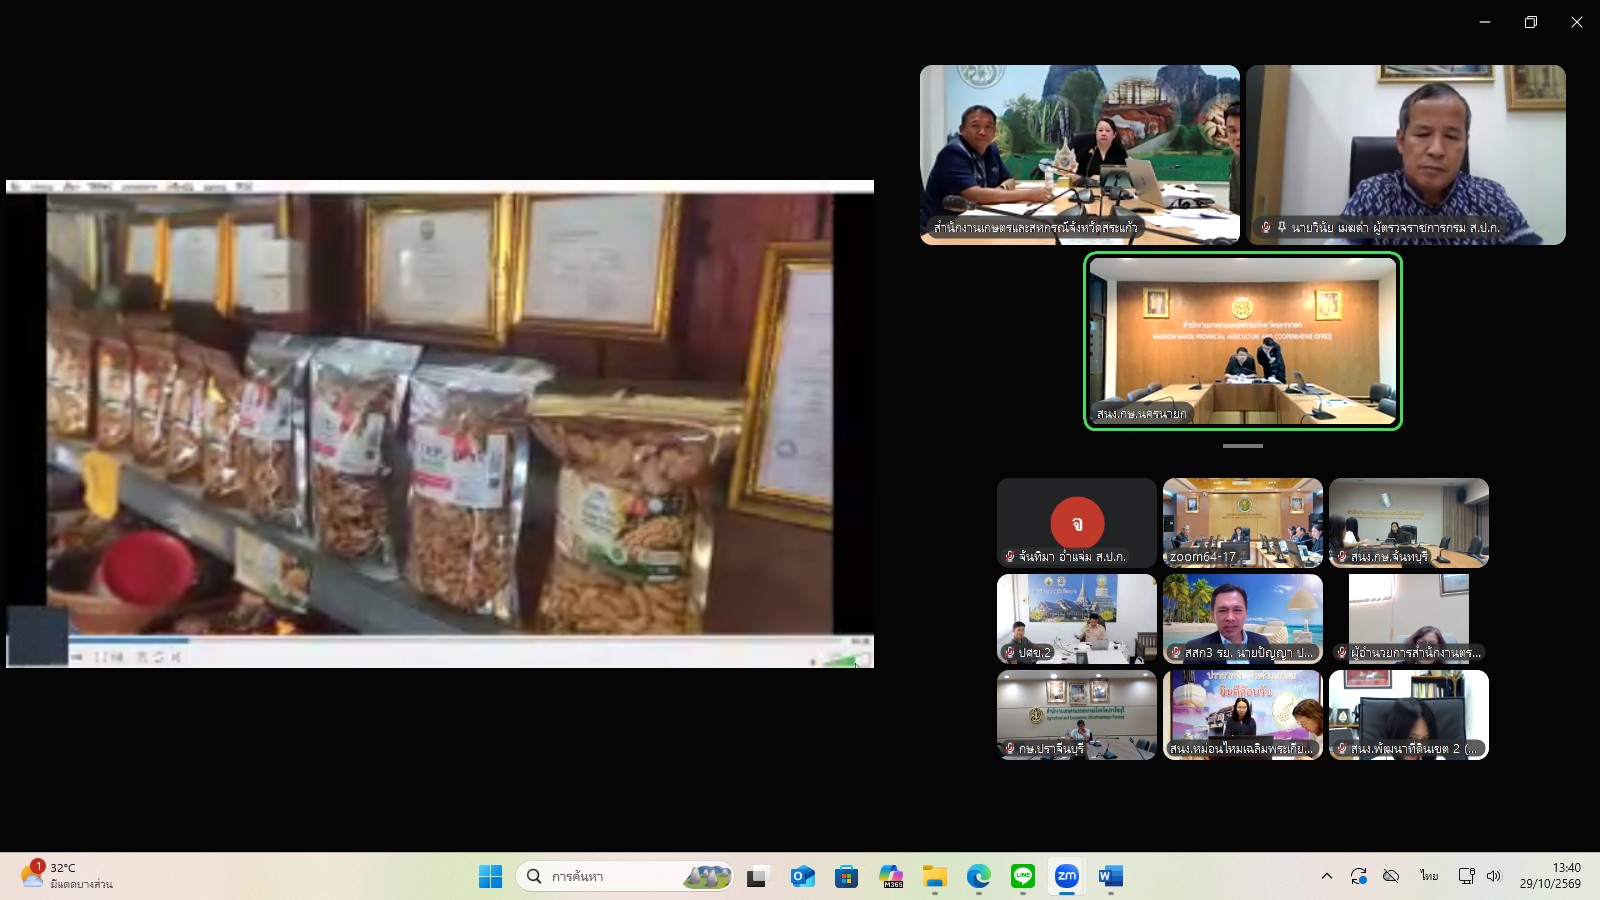Launch Microsoft Edge from the taskbar

tap(979, 877)
